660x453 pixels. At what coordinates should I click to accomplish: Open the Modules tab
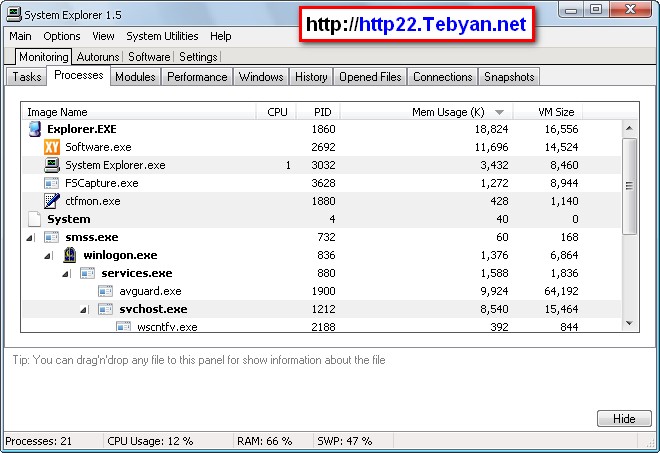point(135,77)
